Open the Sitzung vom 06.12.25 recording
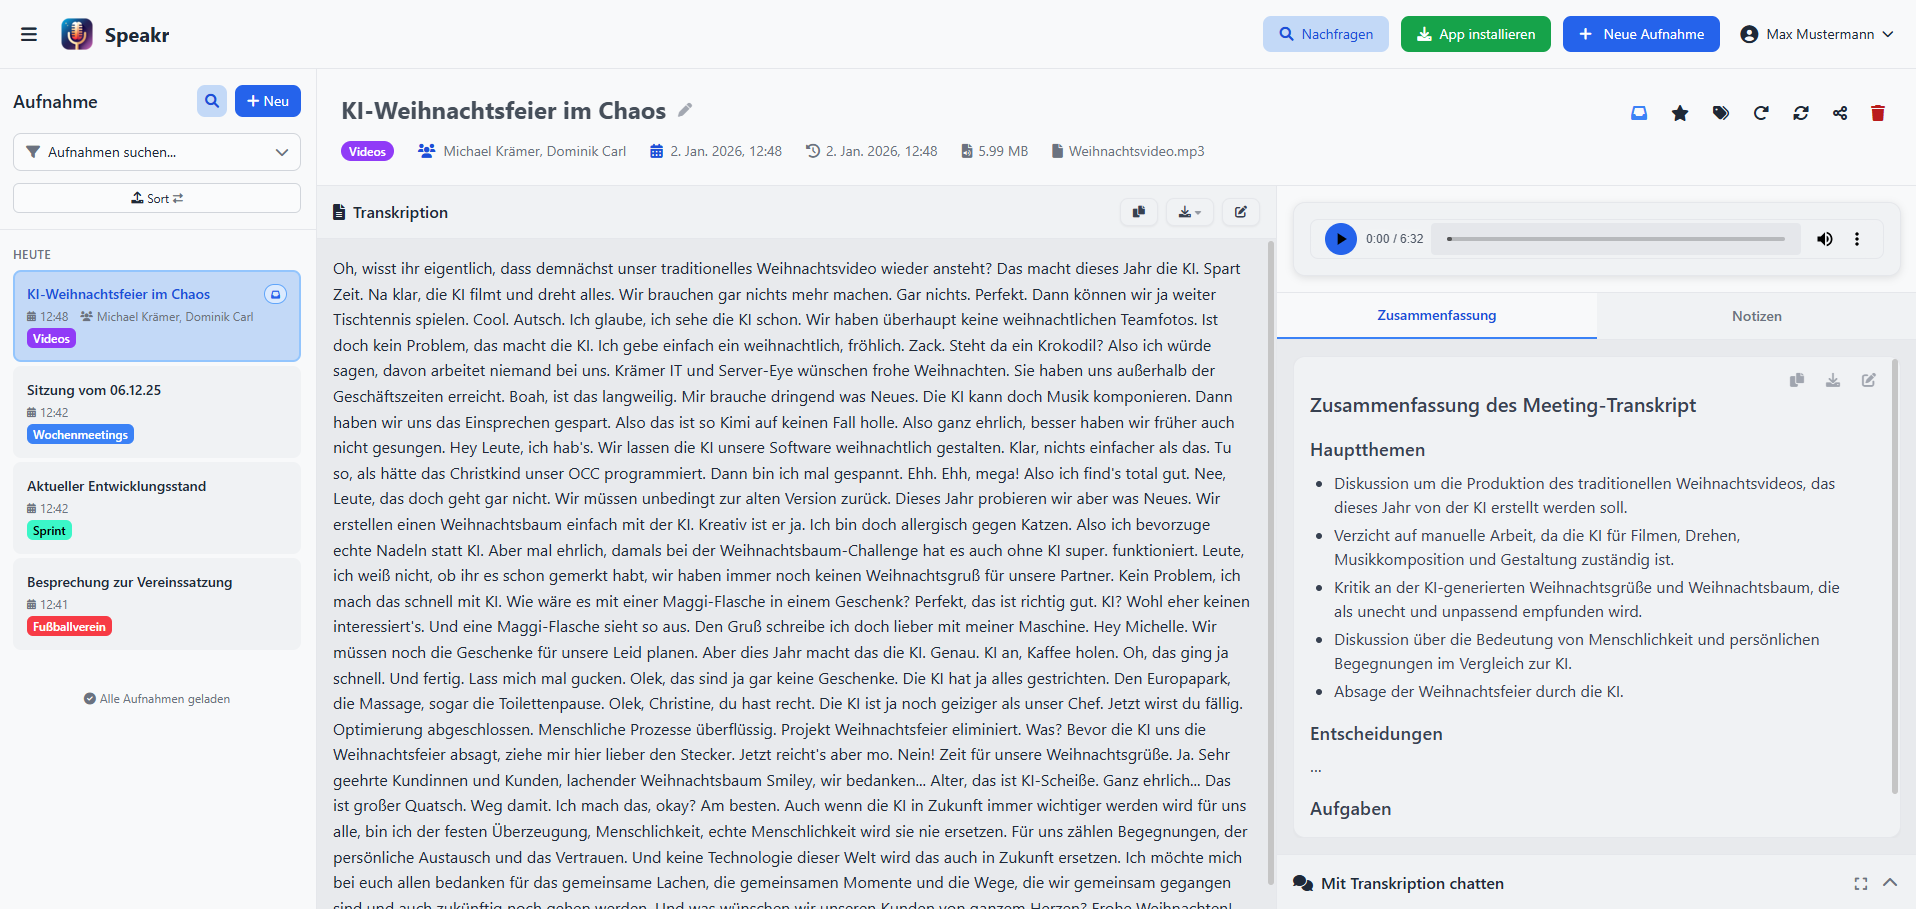Screen dimensions: 1916x909 click(x=157, y=411)
